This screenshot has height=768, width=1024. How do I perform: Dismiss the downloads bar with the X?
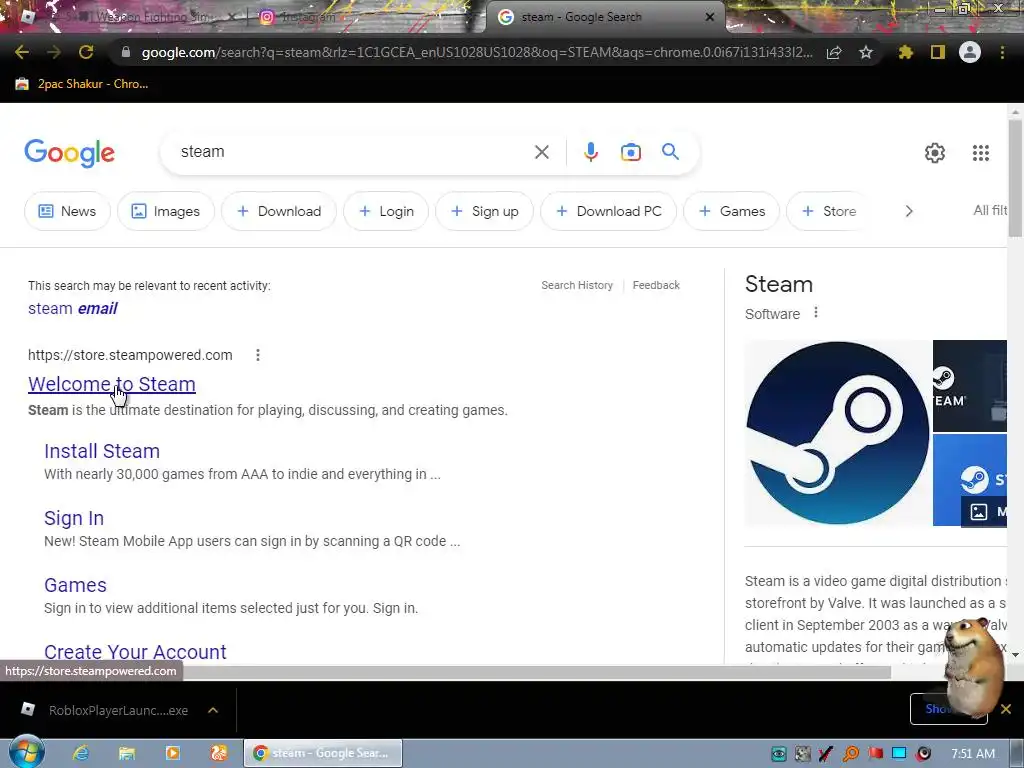(x=1006, y=709)
